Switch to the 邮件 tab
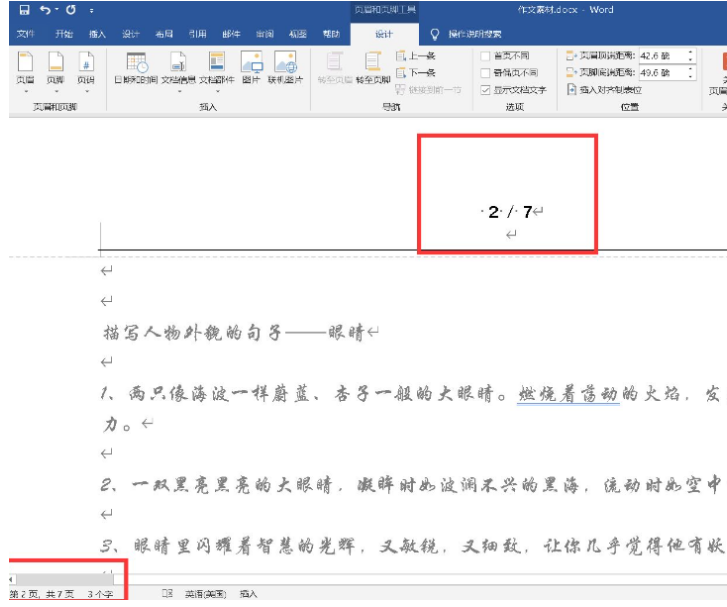This screenshot has height=607, width=727. 231,34
